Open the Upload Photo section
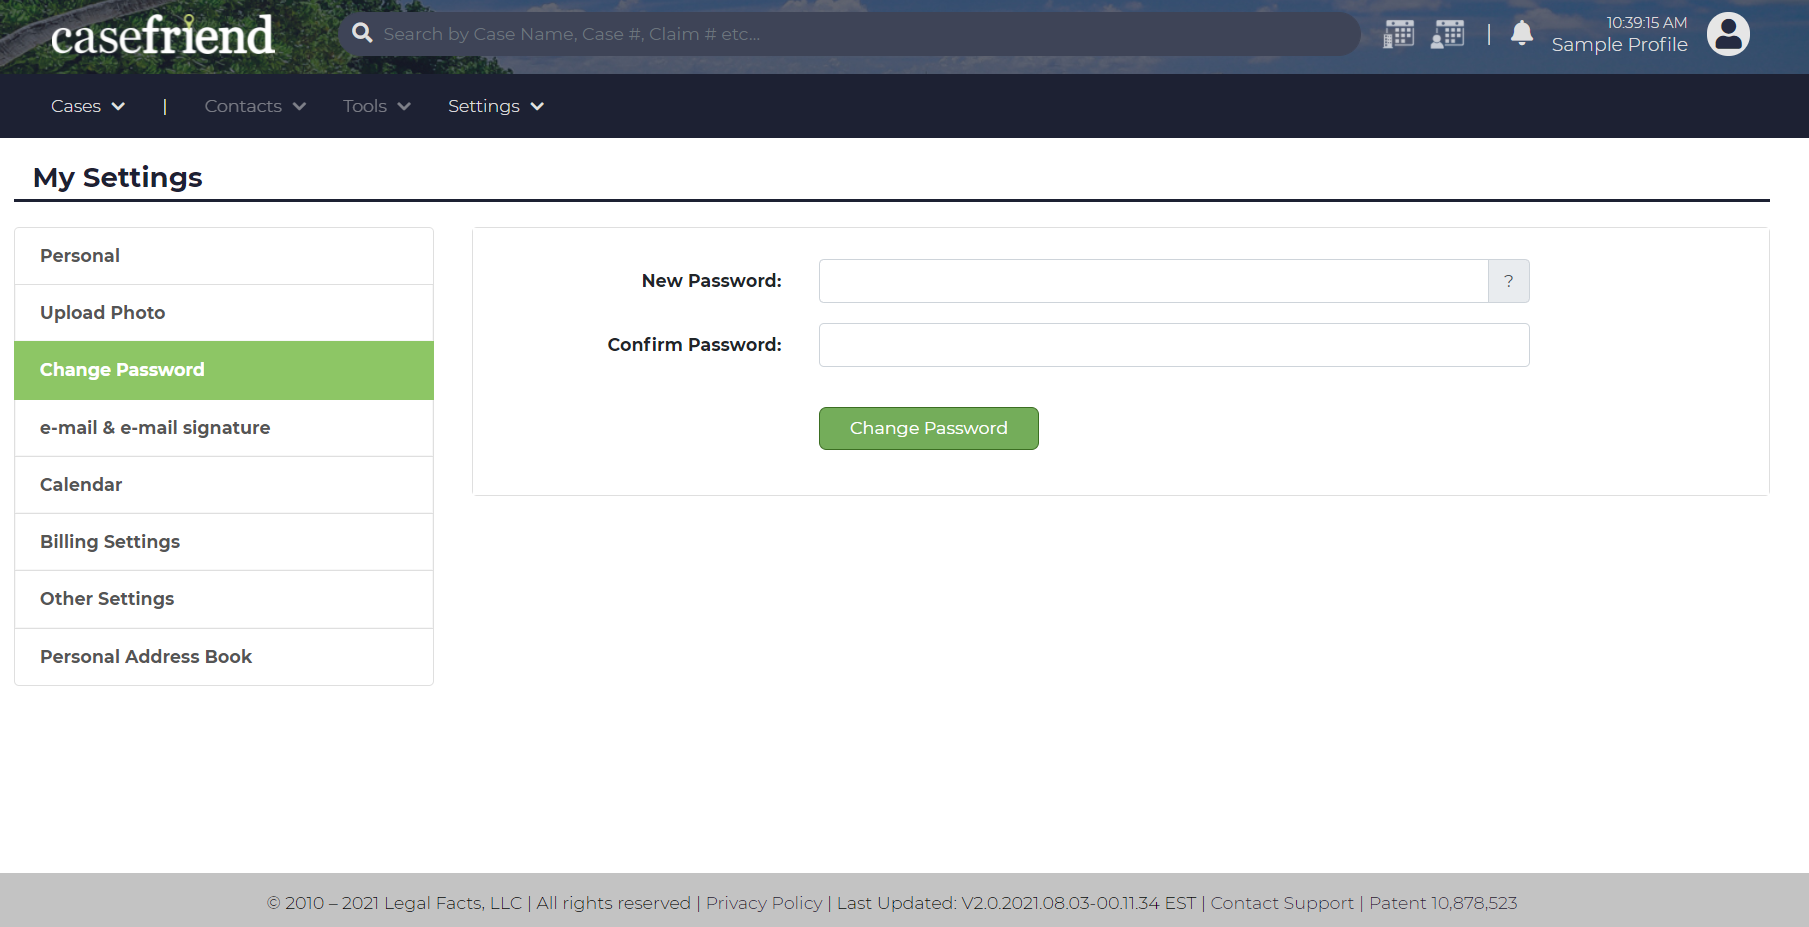 click(224, 313)
